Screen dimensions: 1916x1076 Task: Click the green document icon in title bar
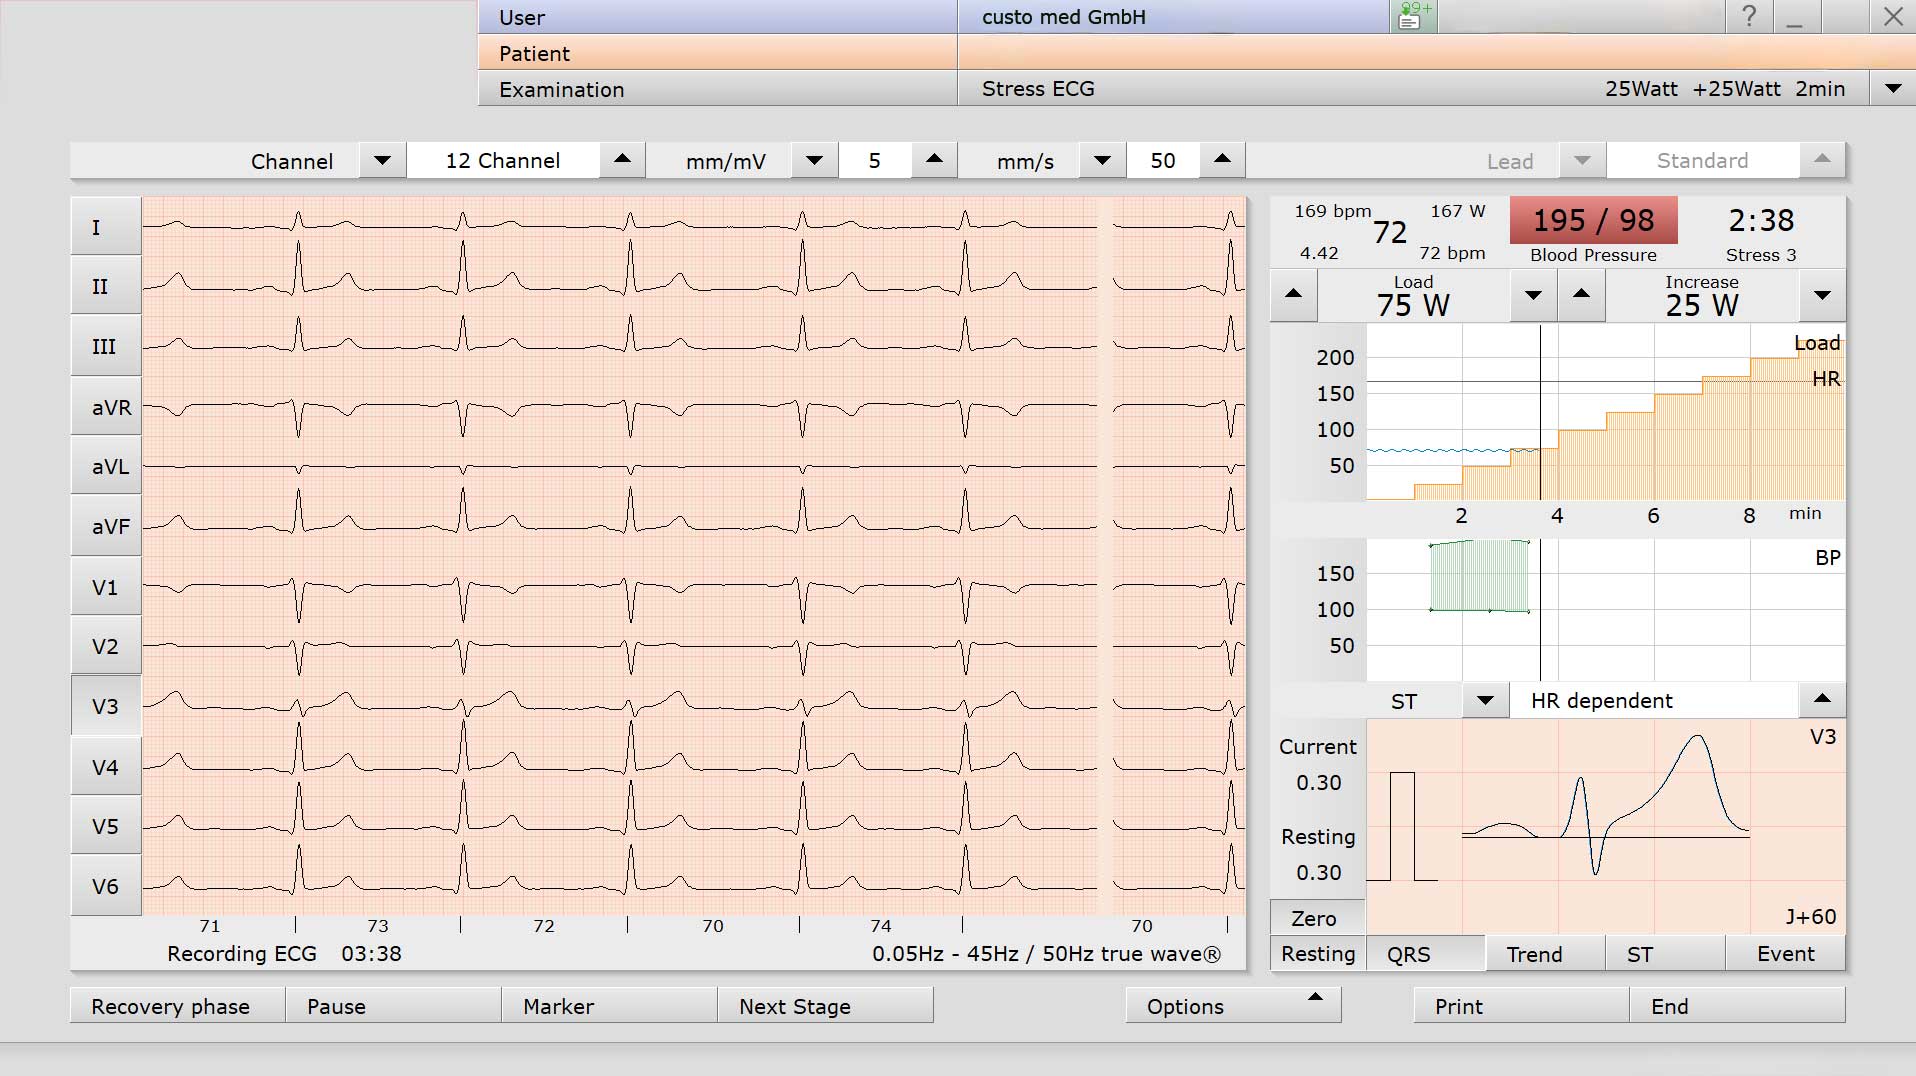[x=1413, y=16]
